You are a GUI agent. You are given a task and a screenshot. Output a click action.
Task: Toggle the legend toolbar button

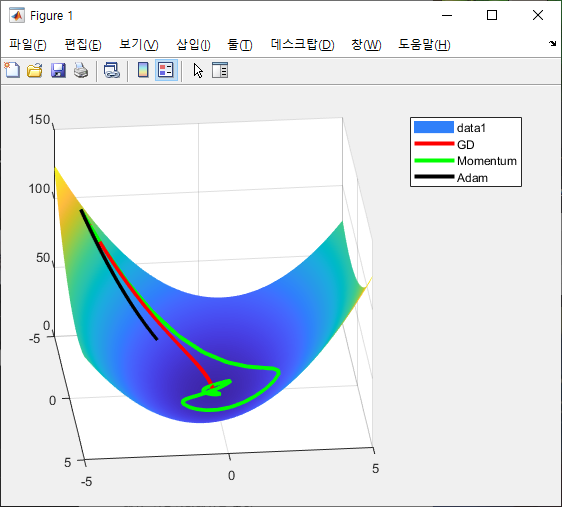point(166,70)
